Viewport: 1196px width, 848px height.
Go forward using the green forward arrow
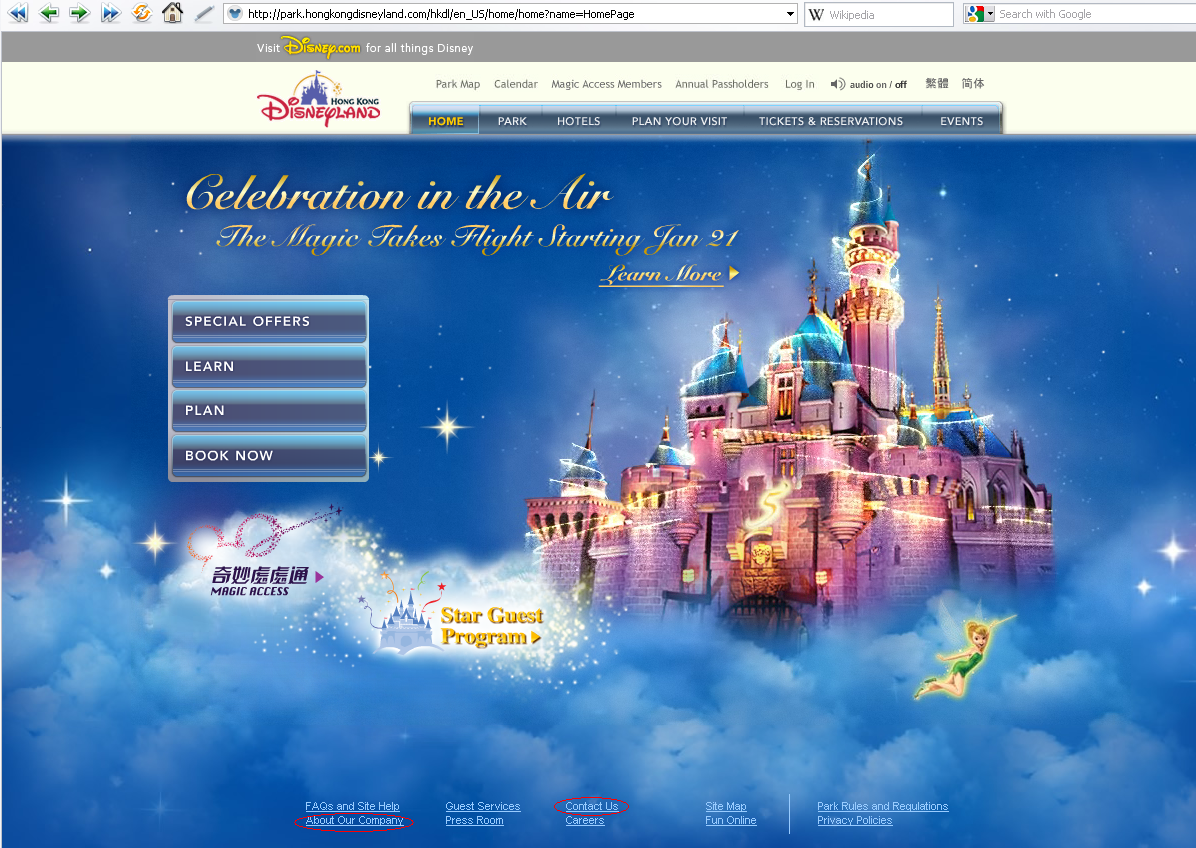pos(79,13)
